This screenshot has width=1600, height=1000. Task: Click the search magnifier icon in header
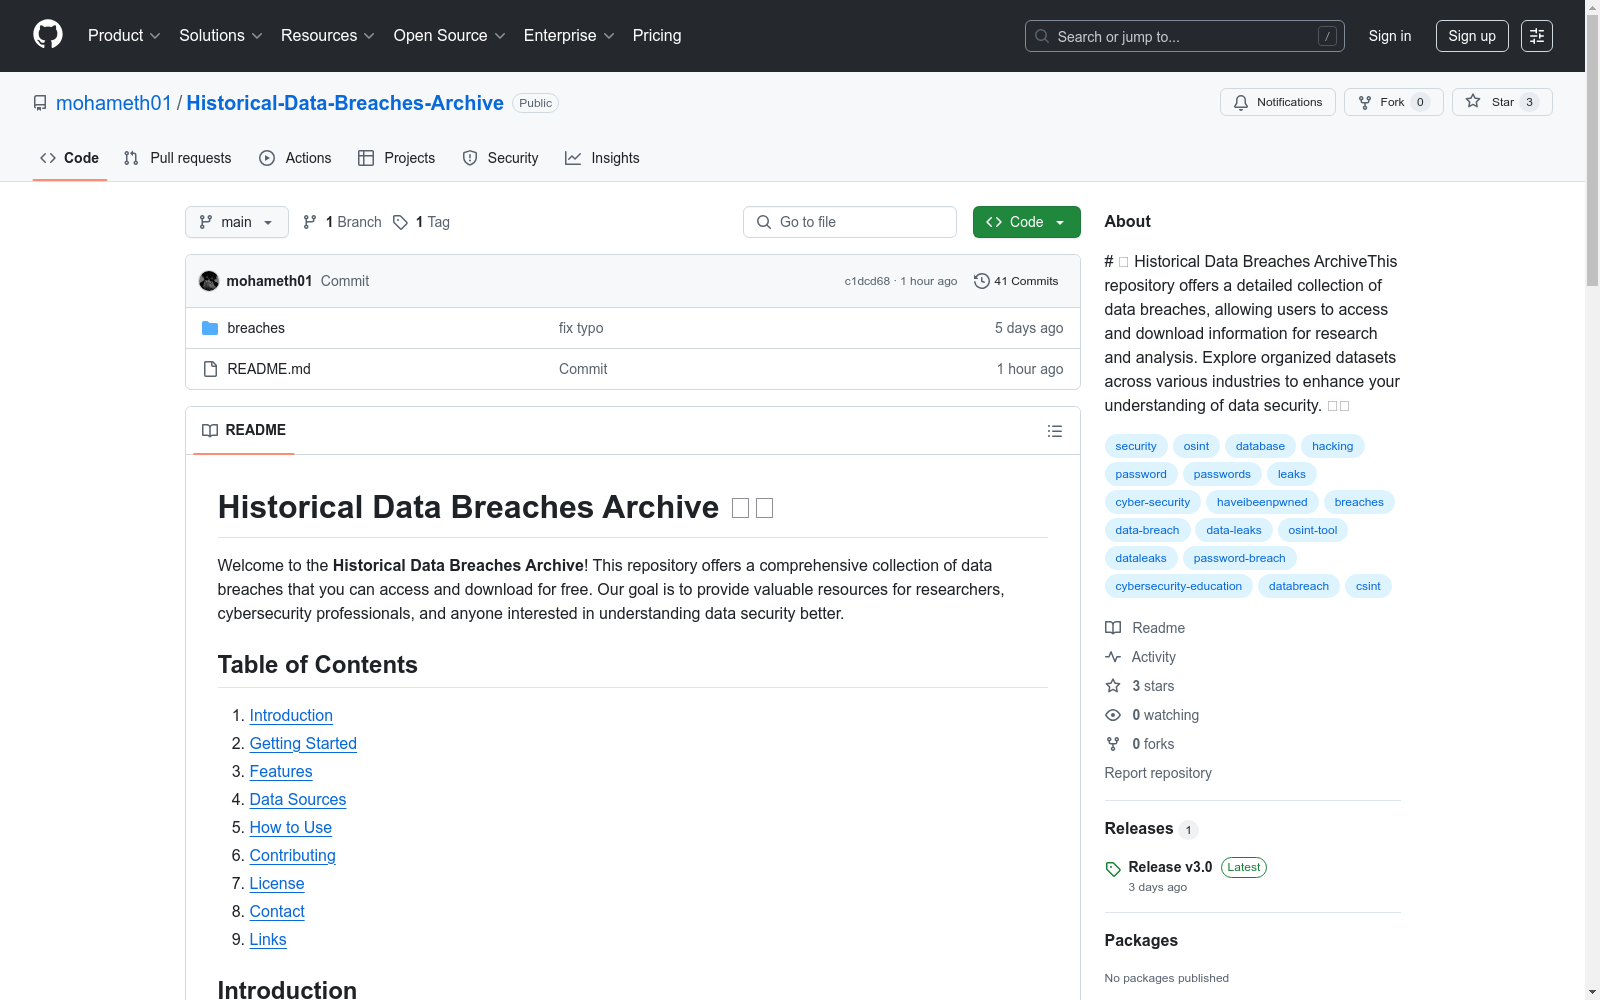(x=1042, y=36)
